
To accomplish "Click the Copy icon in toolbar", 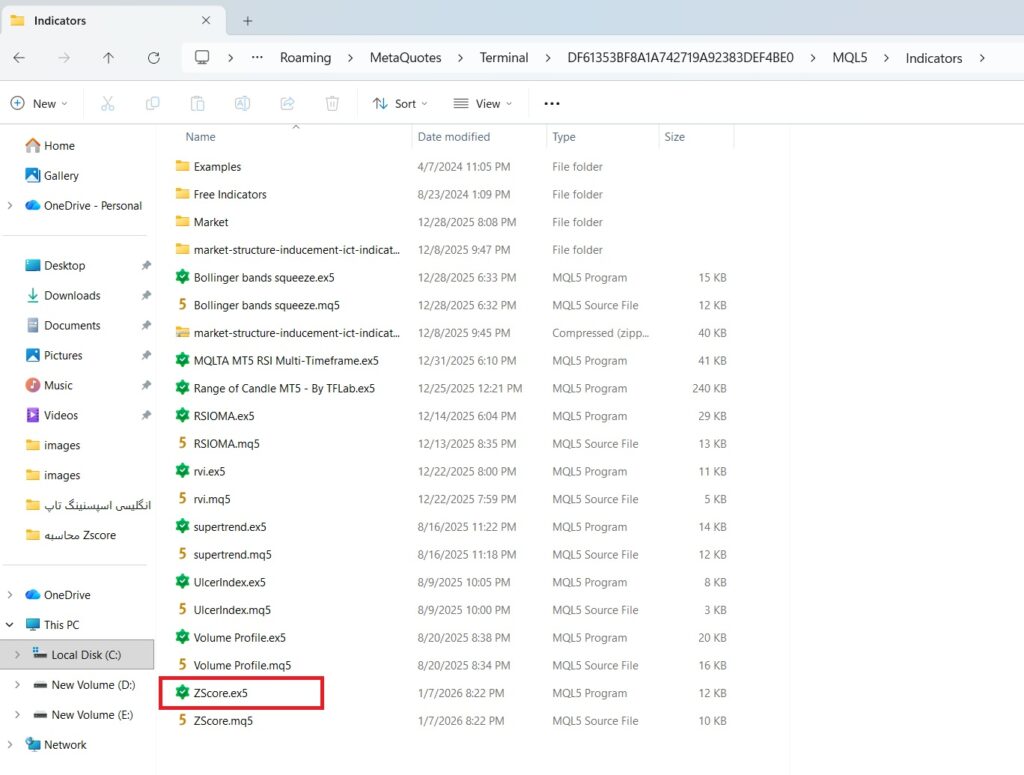I will click(x=152, y=103).
